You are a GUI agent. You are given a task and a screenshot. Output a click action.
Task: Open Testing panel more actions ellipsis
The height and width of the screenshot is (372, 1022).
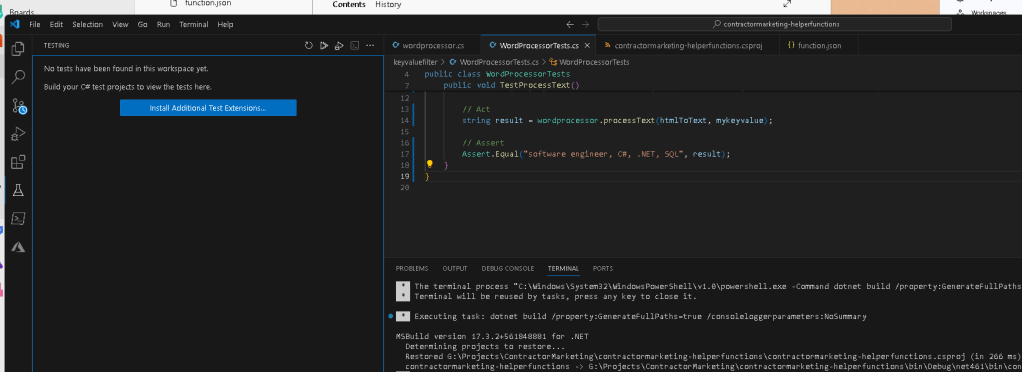(x=370, y=46)
